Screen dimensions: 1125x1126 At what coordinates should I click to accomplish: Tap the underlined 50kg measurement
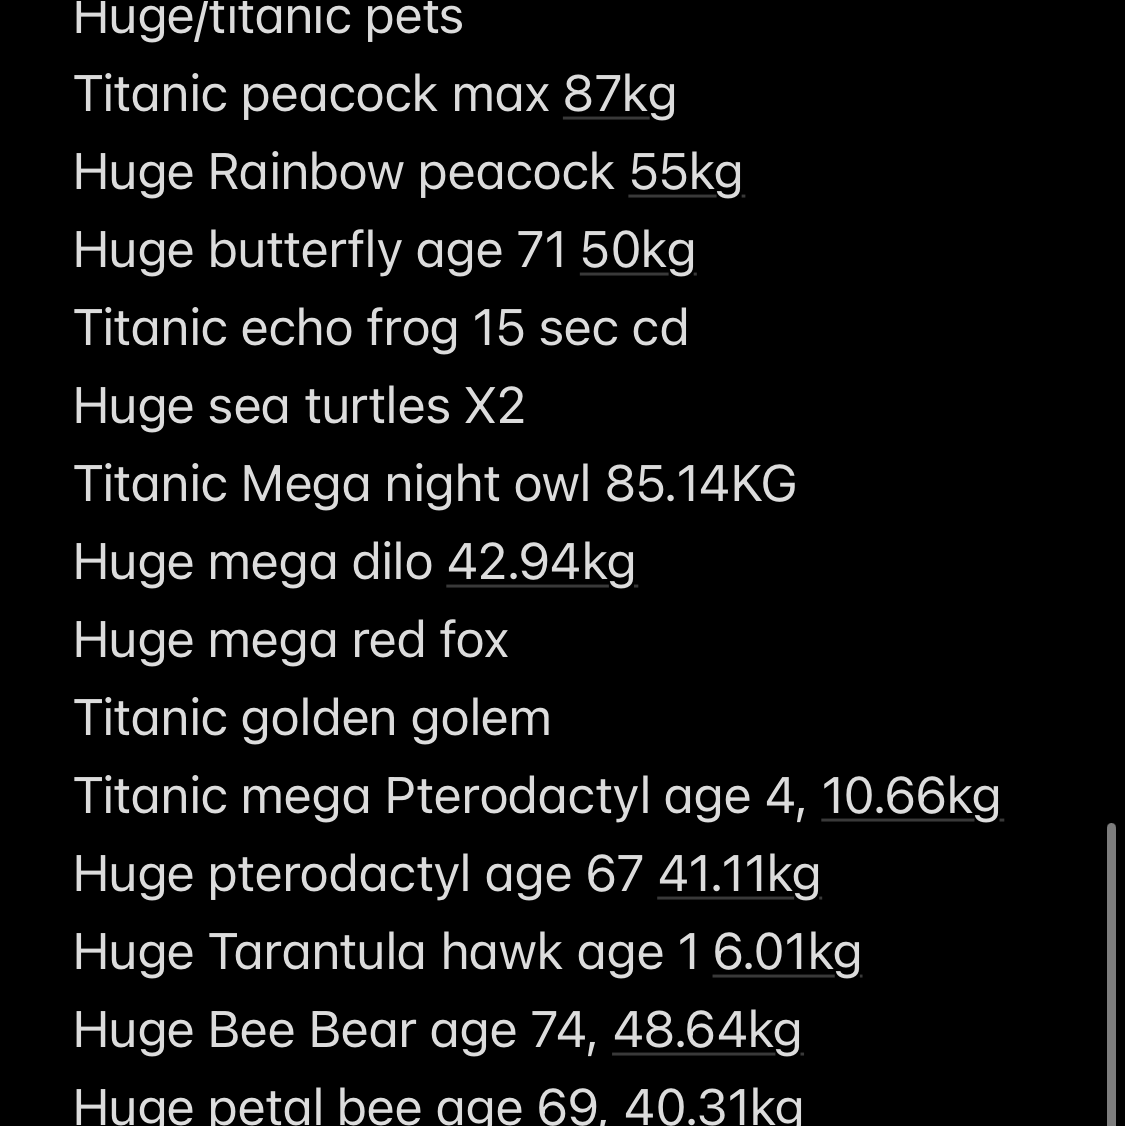click(x=637, y=251)
